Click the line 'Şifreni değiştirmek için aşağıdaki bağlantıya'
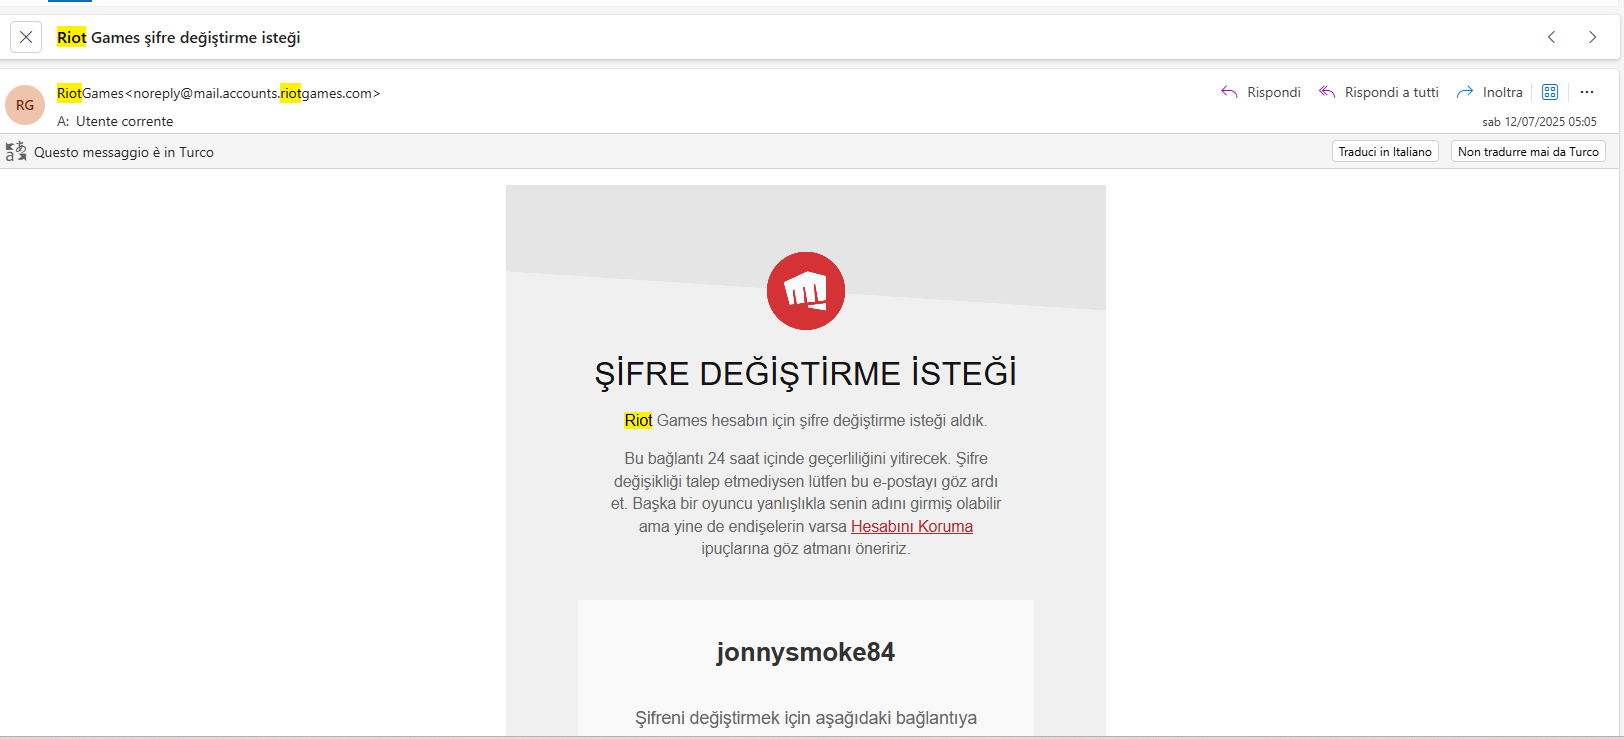The image size is (1624, 739). click(806, 718)
